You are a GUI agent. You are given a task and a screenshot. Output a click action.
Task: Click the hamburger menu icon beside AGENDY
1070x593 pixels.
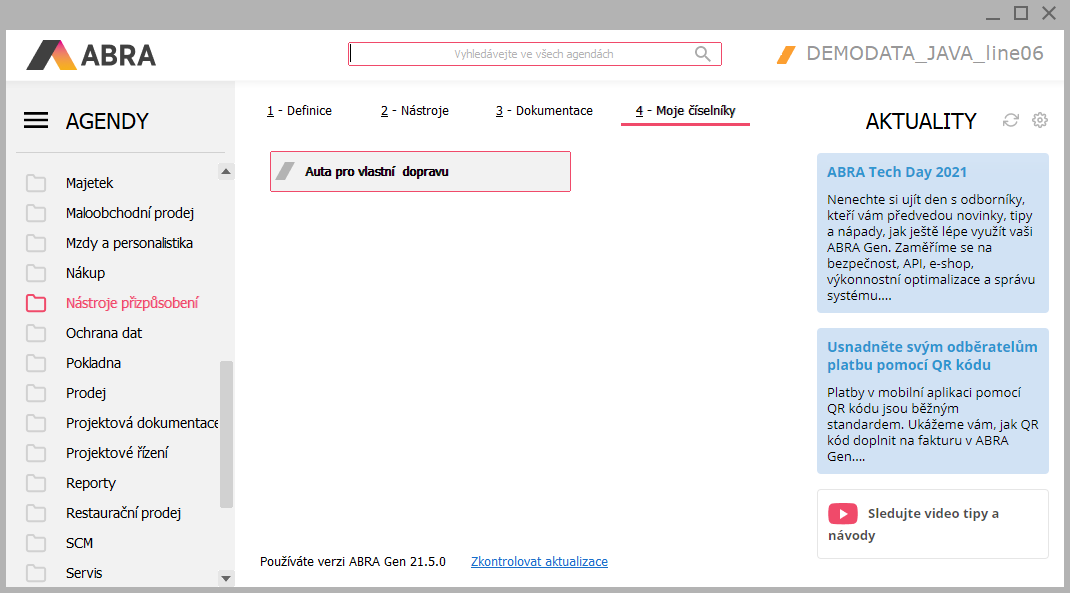[x=36, y=121]
